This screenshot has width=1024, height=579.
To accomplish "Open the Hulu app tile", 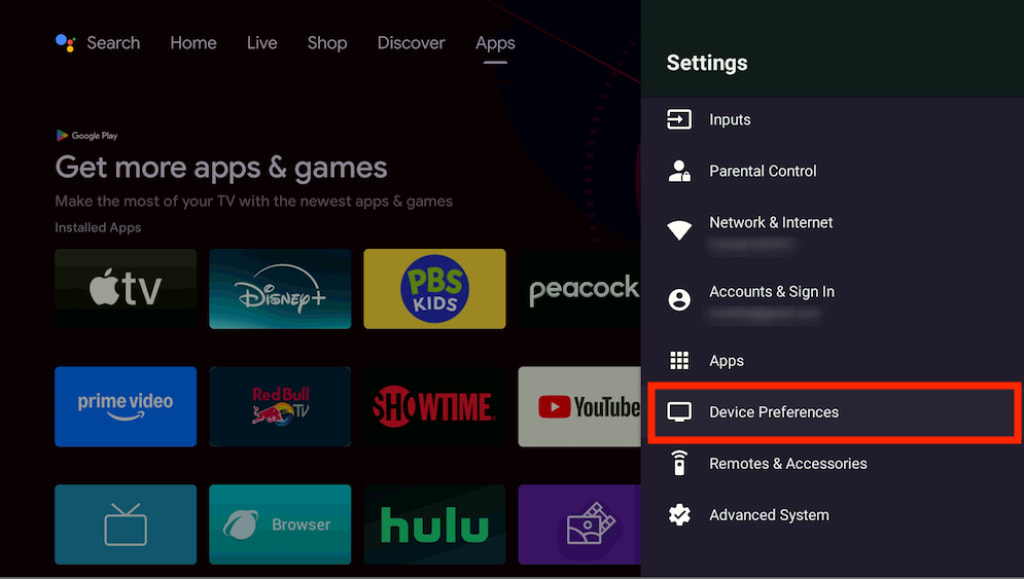I will coord(434,524).
